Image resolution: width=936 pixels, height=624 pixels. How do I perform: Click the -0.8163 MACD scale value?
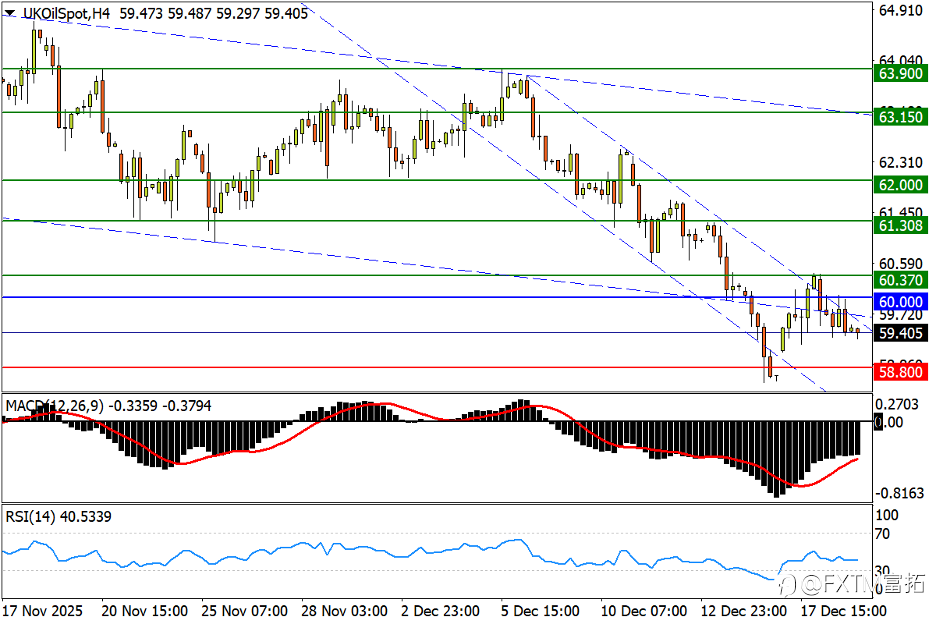tap(899, 493)
